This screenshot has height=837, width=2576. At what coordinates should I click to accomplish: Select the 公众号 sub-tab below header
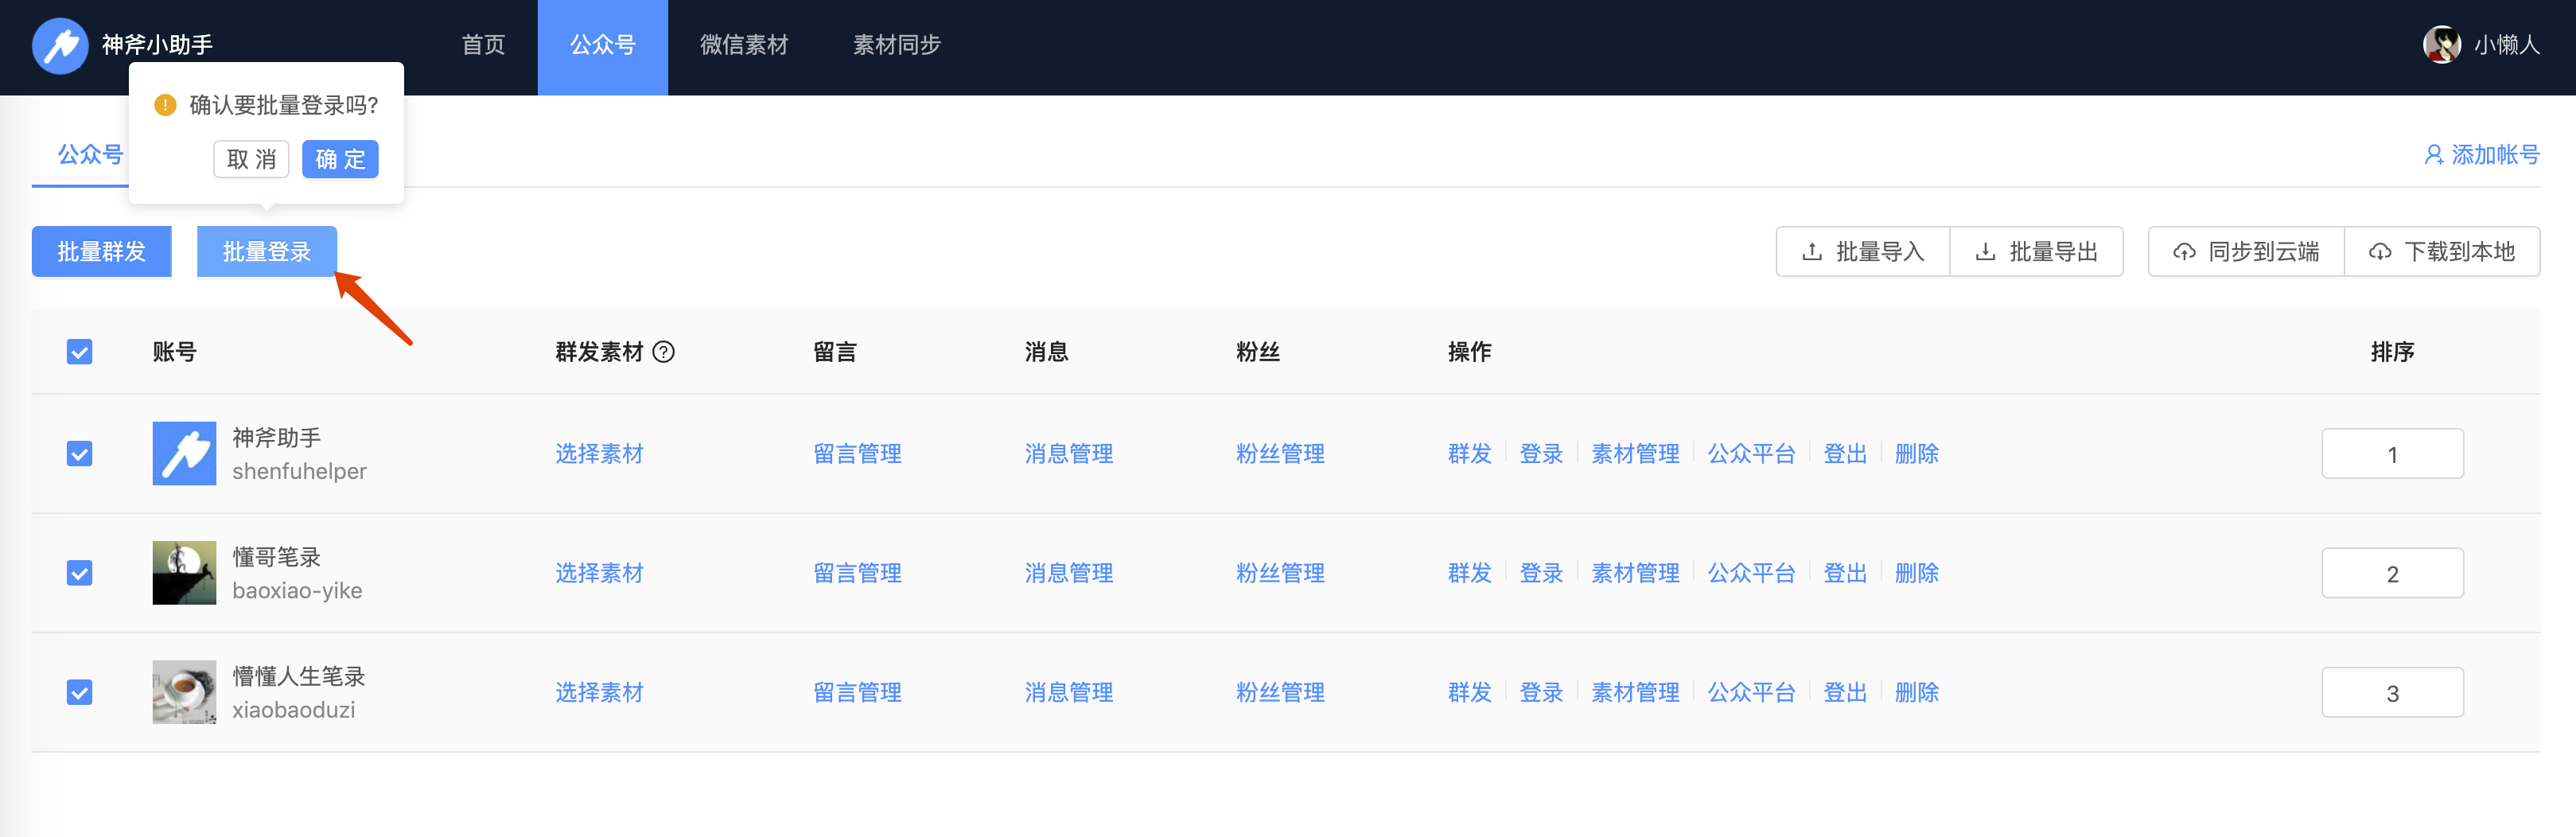(90, 155)
